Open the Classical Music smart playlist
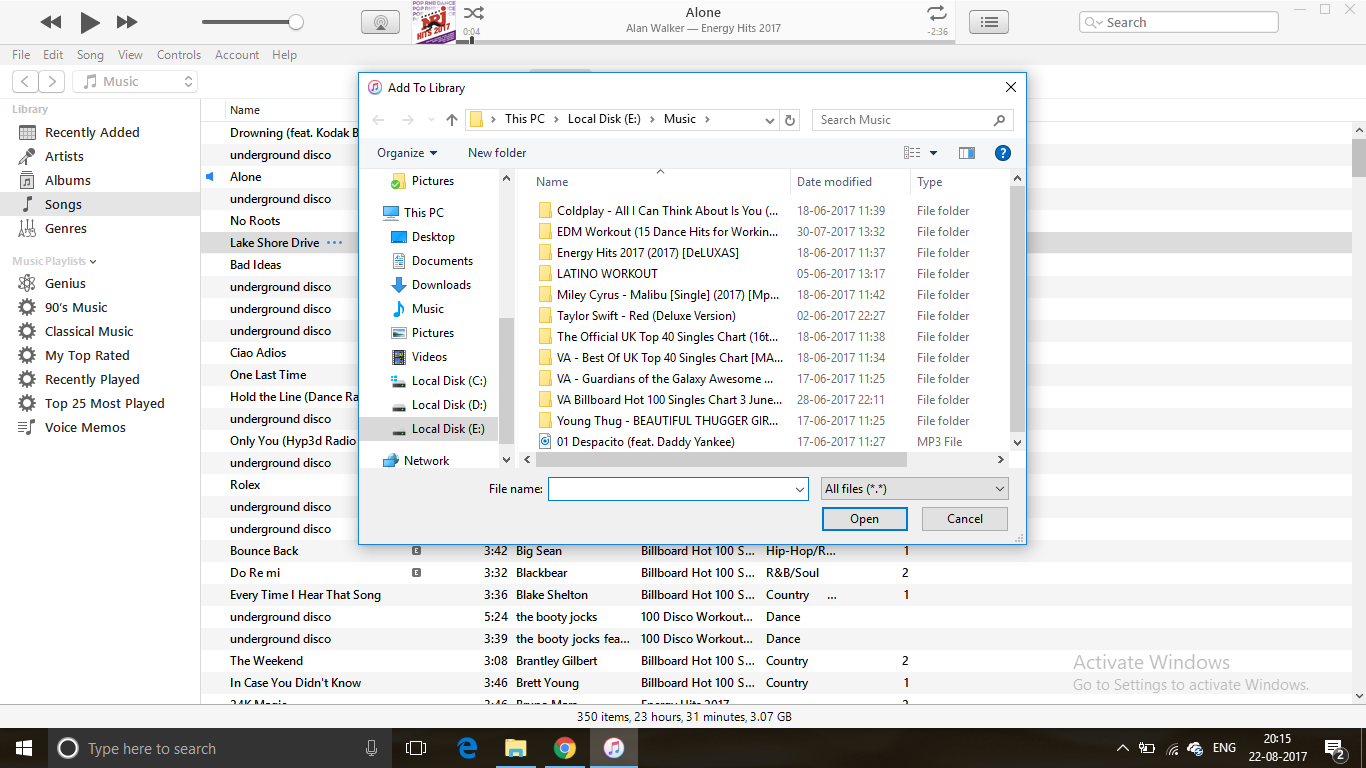Image resolution: width=1366 pixels, height=768 pixels. point(89,332)
